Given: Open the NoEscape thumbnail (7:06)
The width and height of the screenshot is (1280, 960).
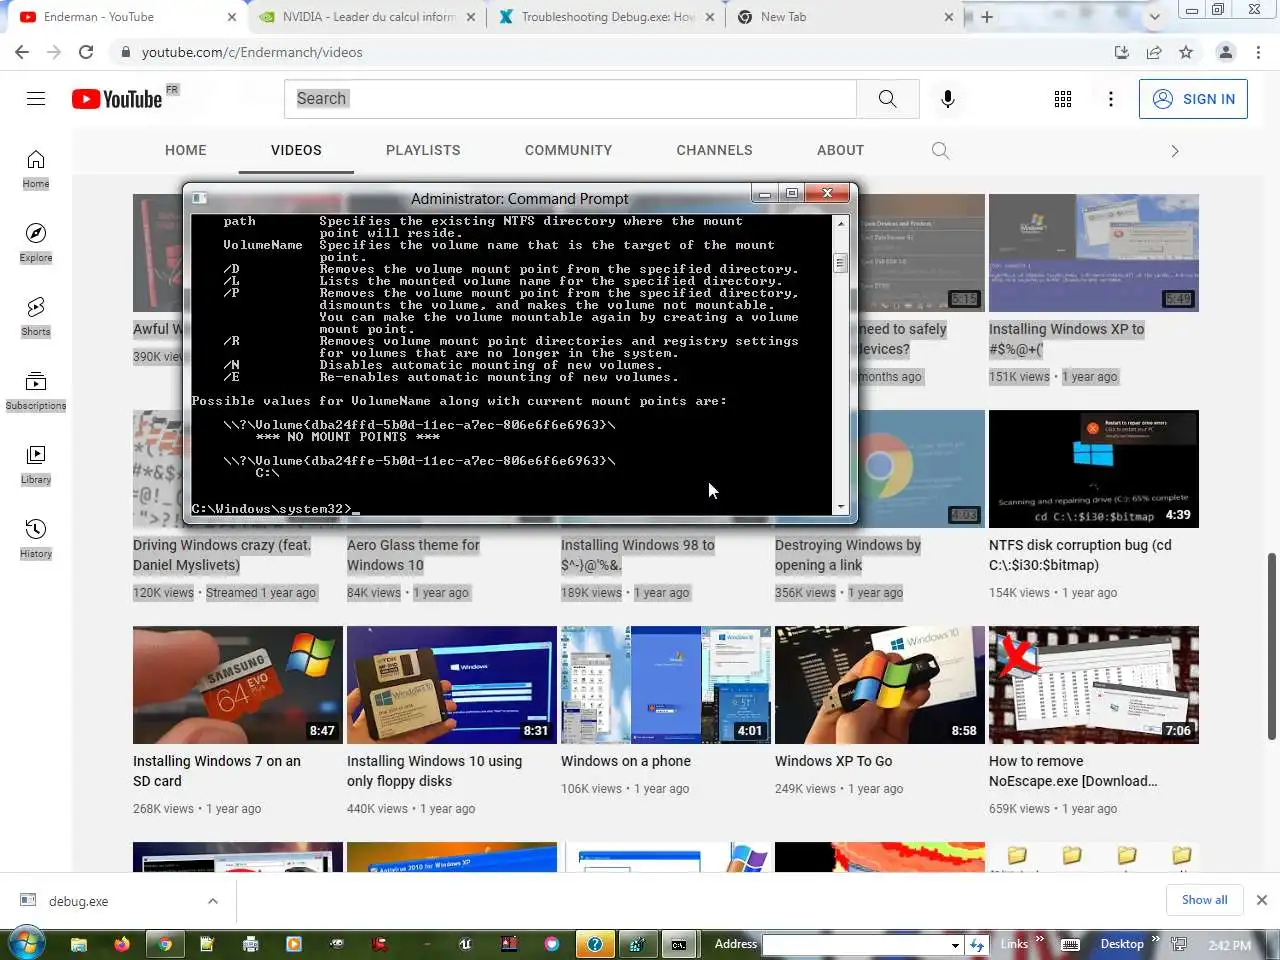Looking at the screenshot, I should click(x=1094, y=685).
